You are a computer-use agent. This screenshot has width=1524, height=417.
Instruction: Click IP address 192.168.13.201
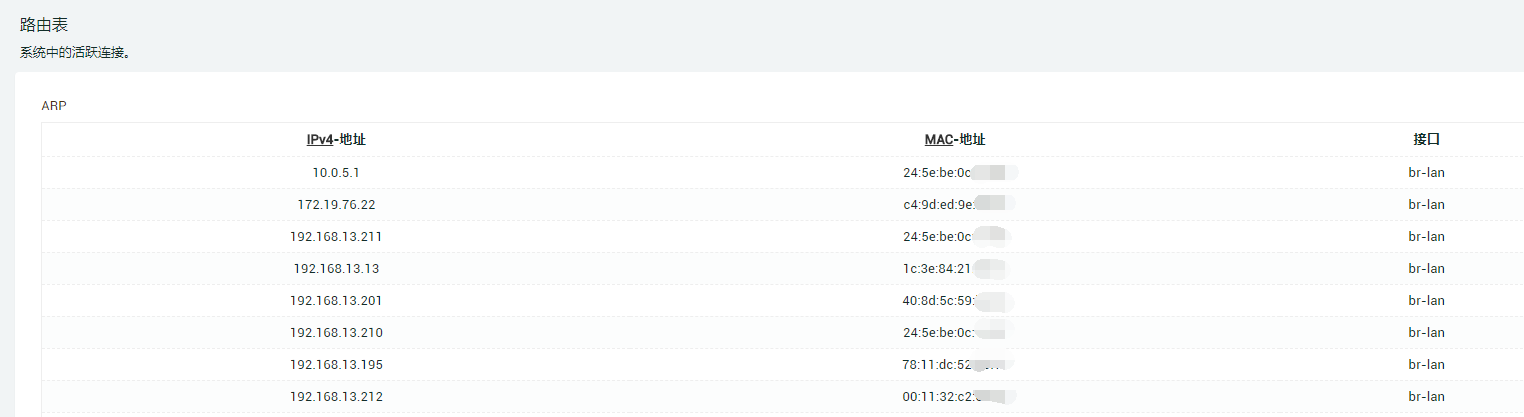click(x=336, y=300)
